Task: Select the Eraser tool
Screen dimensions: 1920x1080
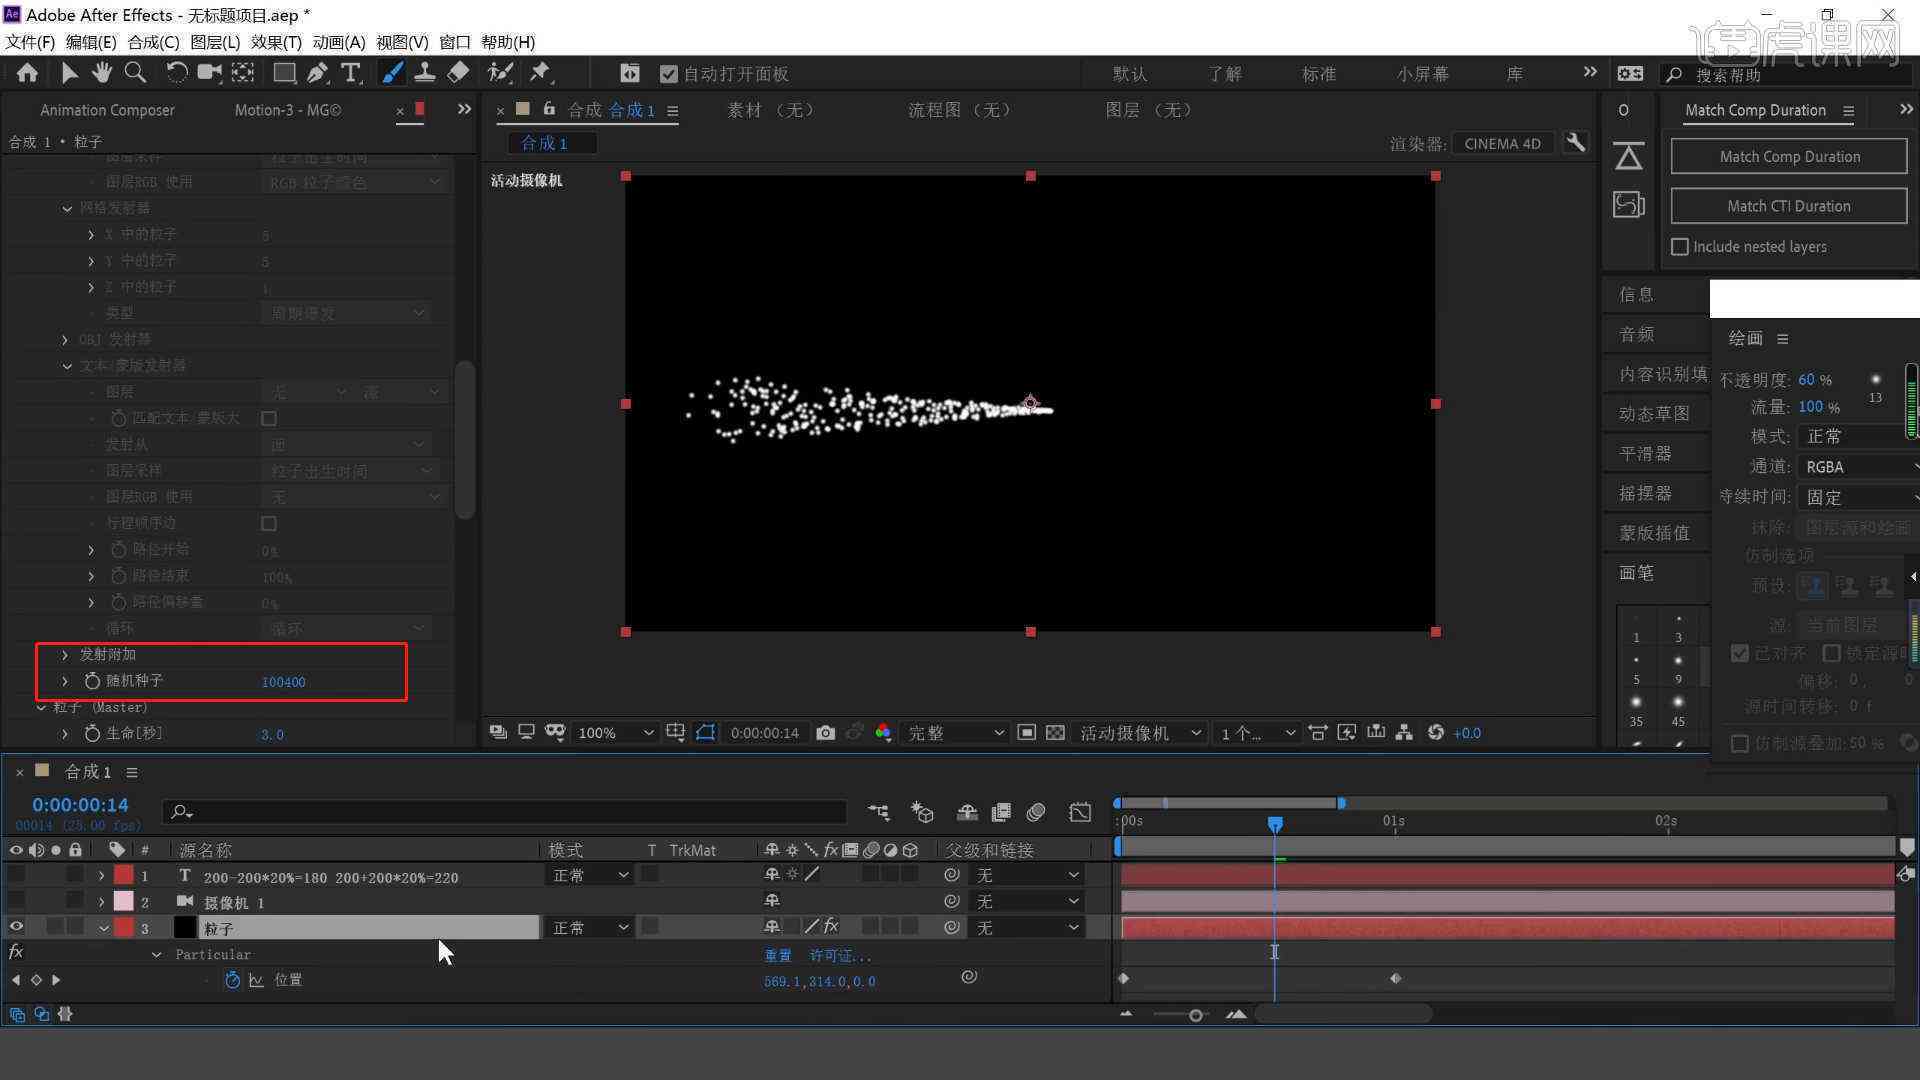Action: [x=458, y=73]
